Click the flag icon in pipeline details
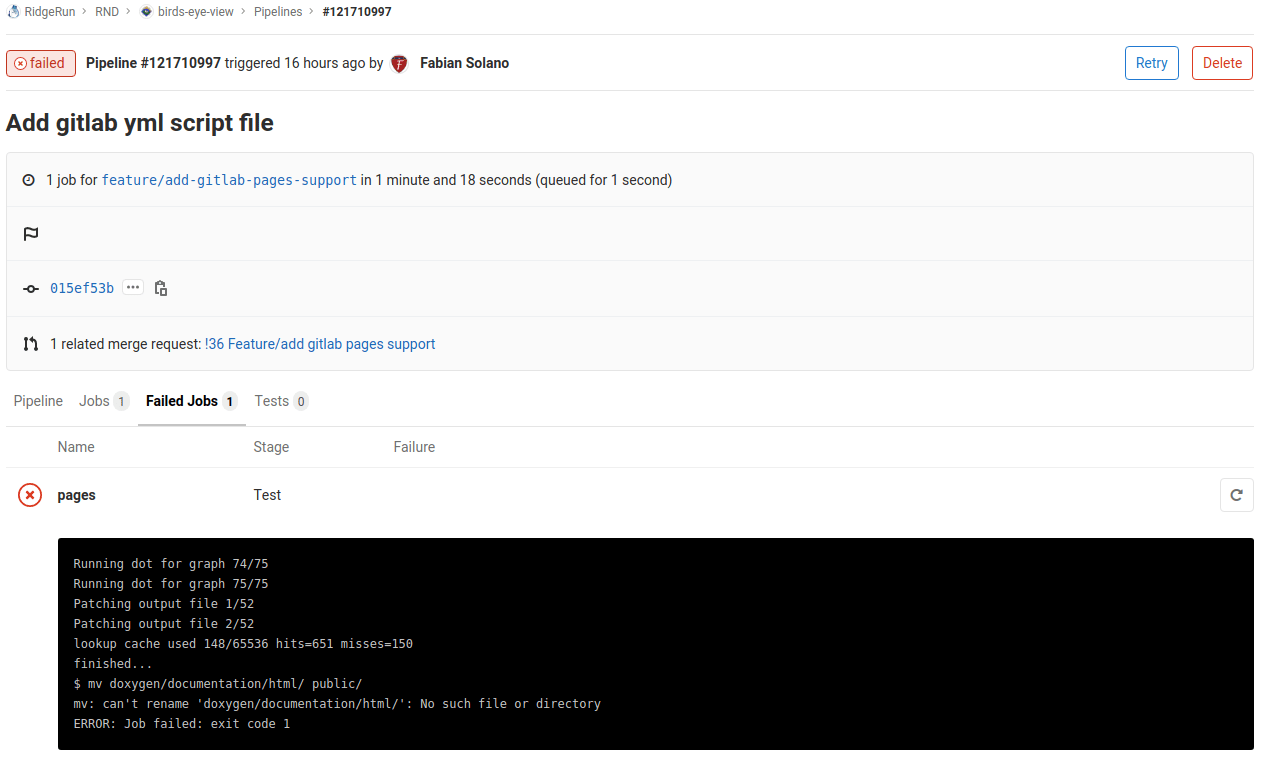 [x=30, y=233]
